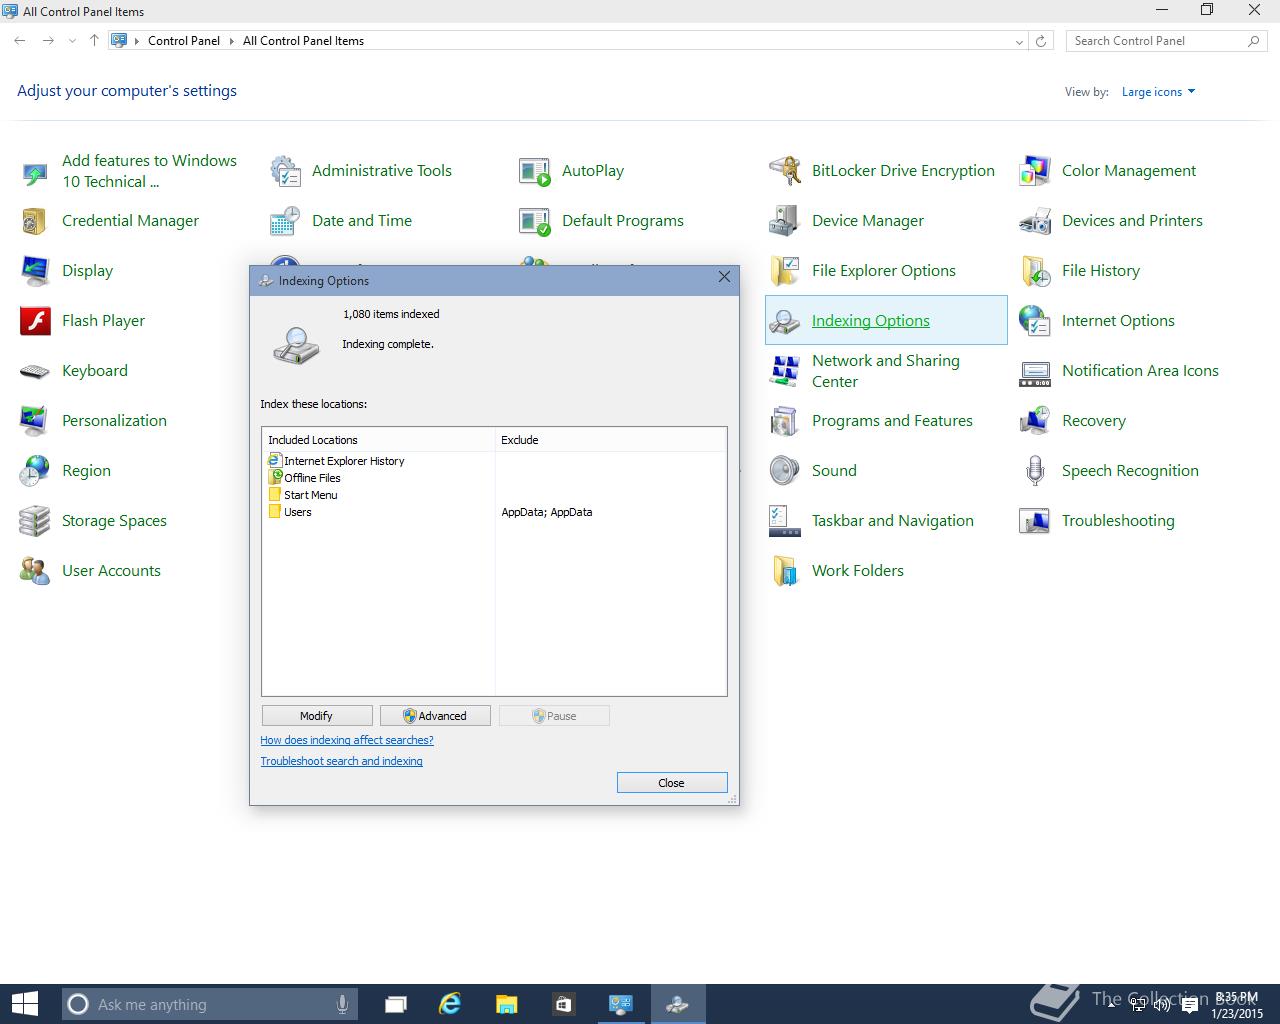This screenshot has height=1024, width=1280.
Task: Click the Search Control Panel field
Action: [x=1167, y=41]
